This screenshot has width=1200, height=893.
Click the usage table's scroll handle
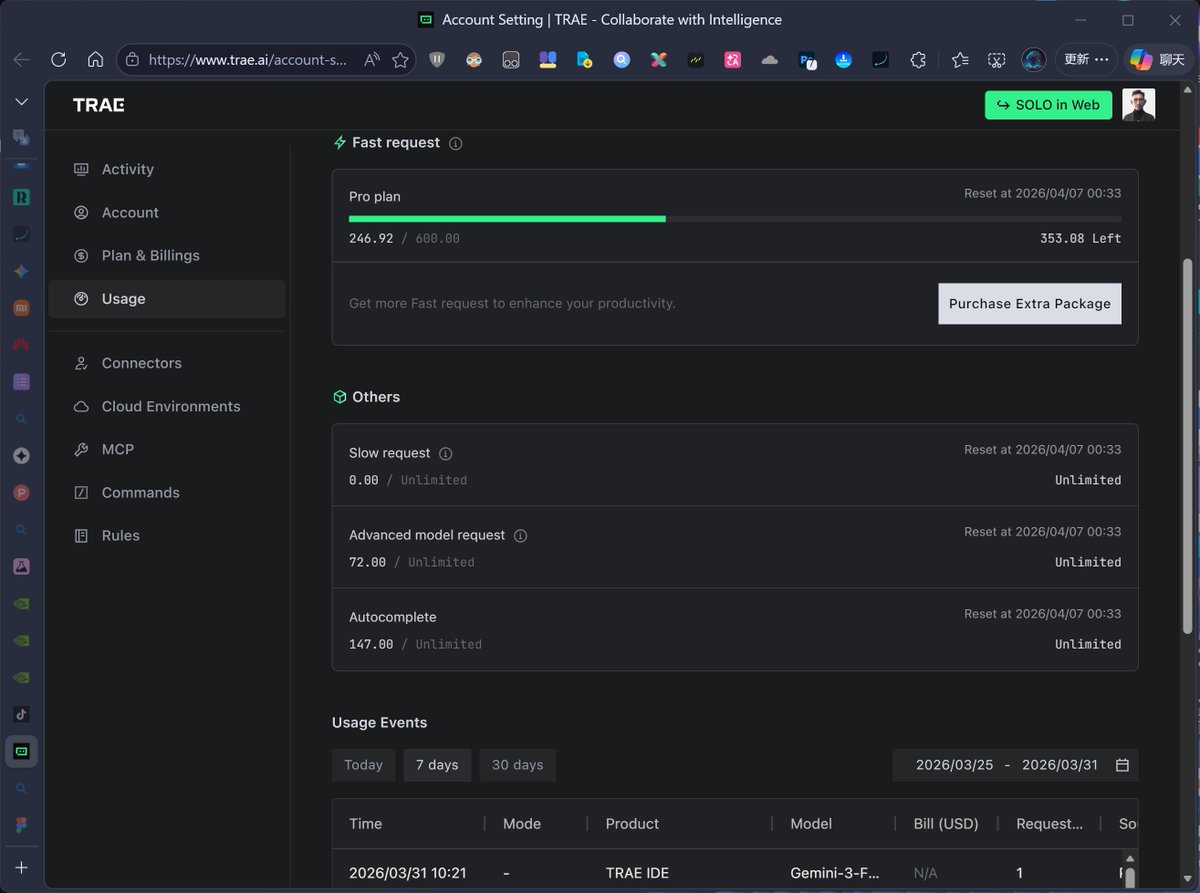click(1130, 878)
